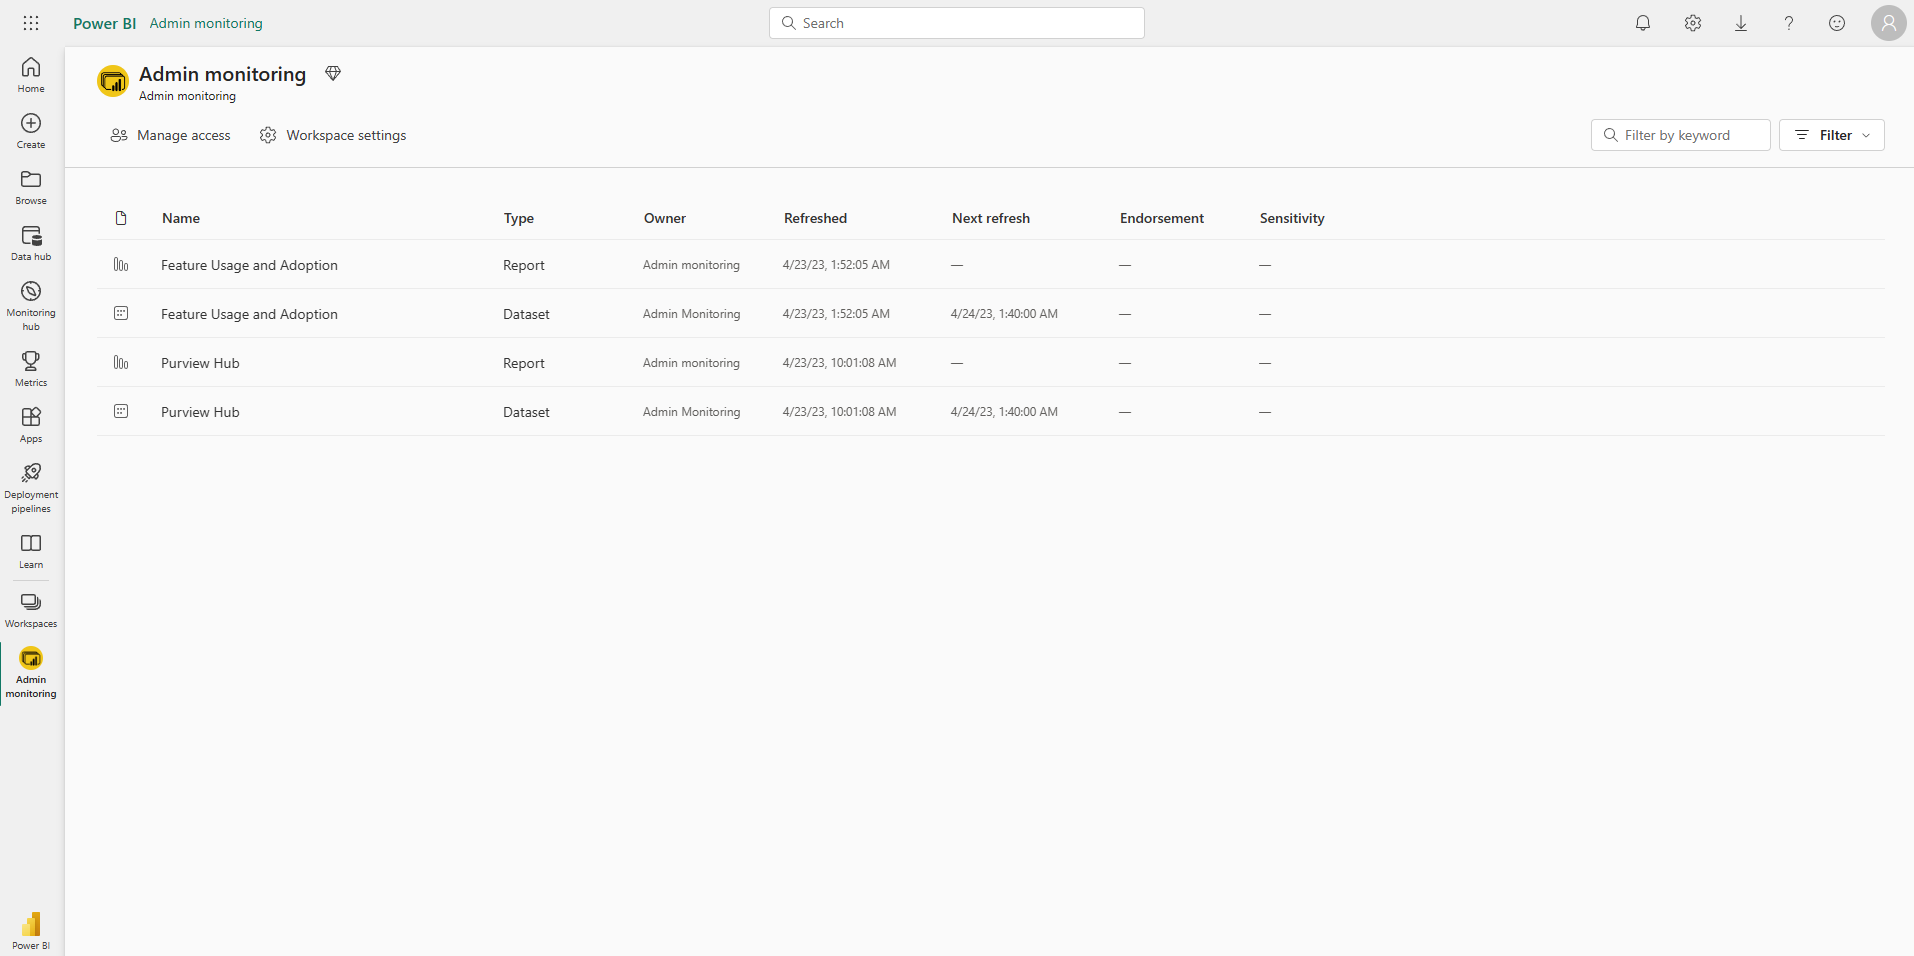Sort by Next refresh column header
This screenshot has height=956, width=1914.
(x=991, y=218)
